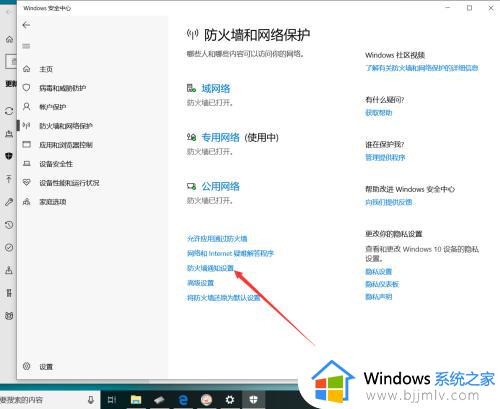Click Windows Update sync icon in Settings window

tap(9, 111)
